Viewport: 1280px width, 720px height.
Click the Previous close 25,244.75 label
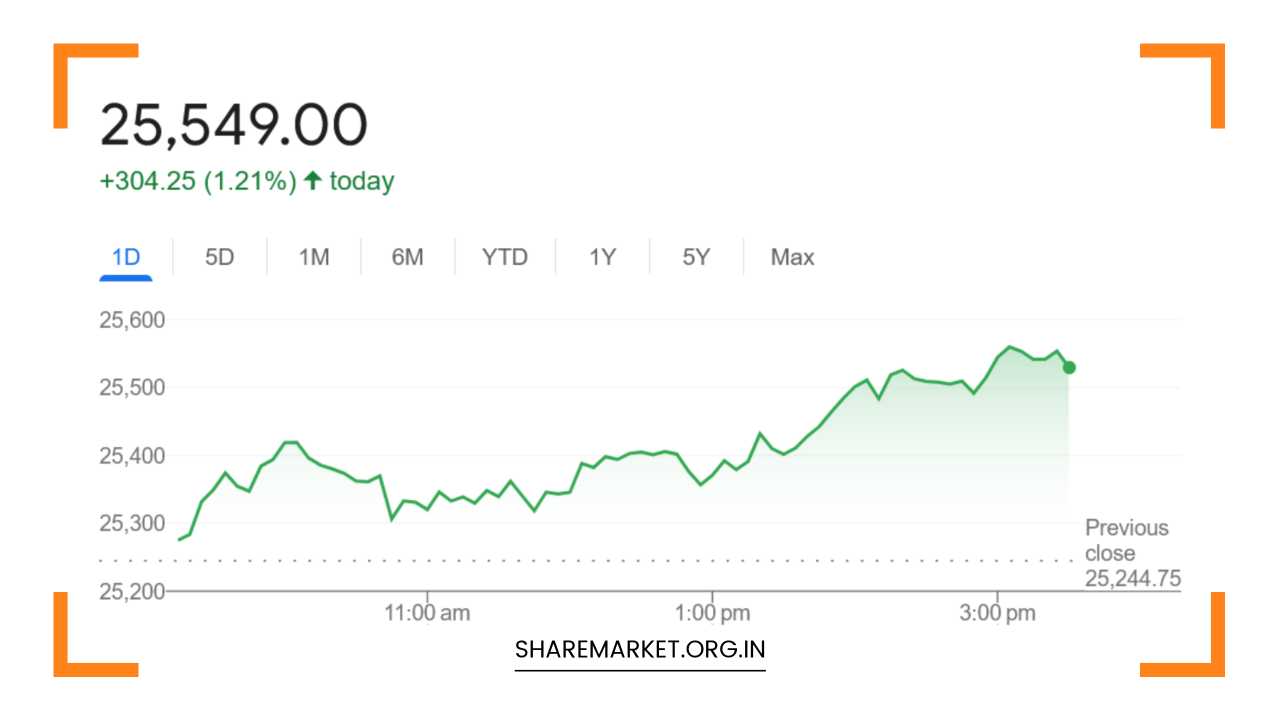coord(1128,553)
